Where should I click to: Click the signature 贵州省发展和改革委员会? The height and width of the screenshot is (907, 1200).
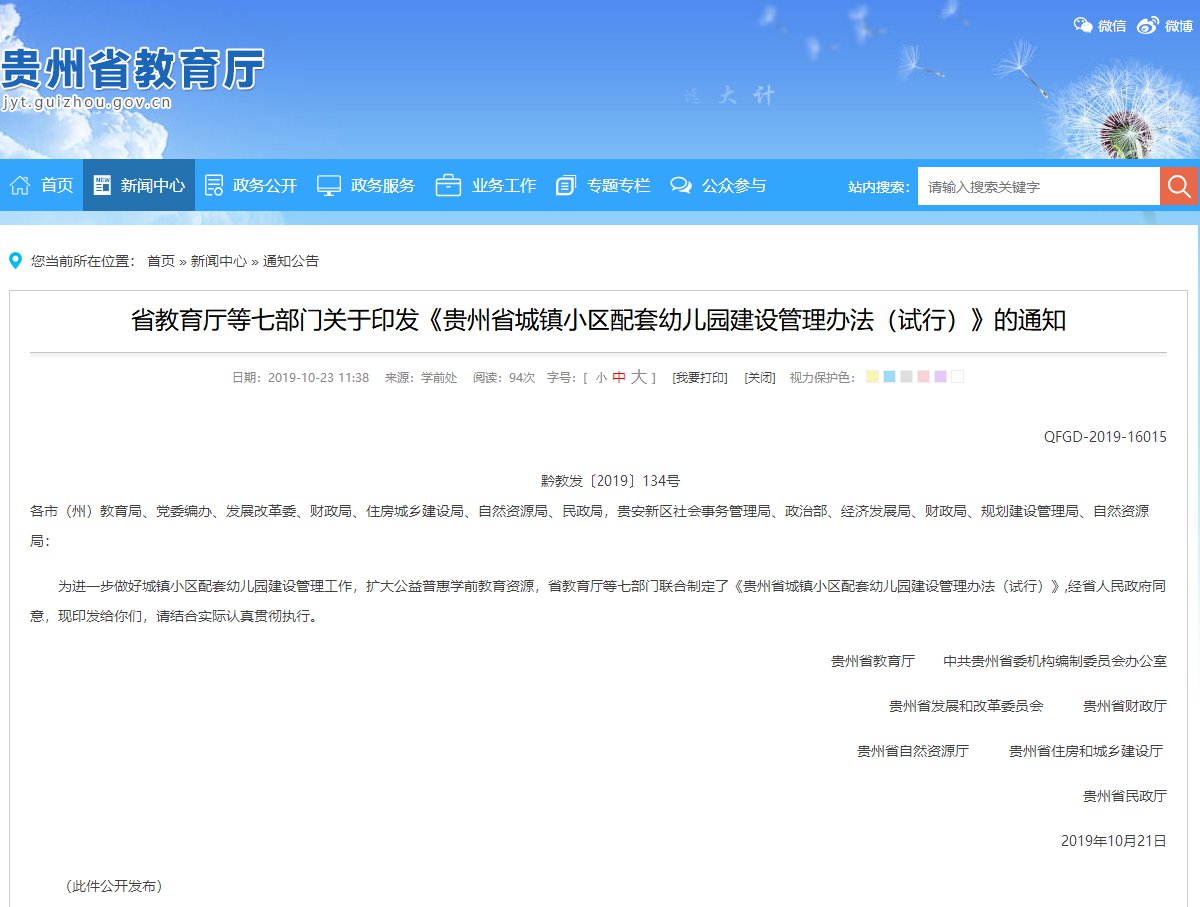966,706
